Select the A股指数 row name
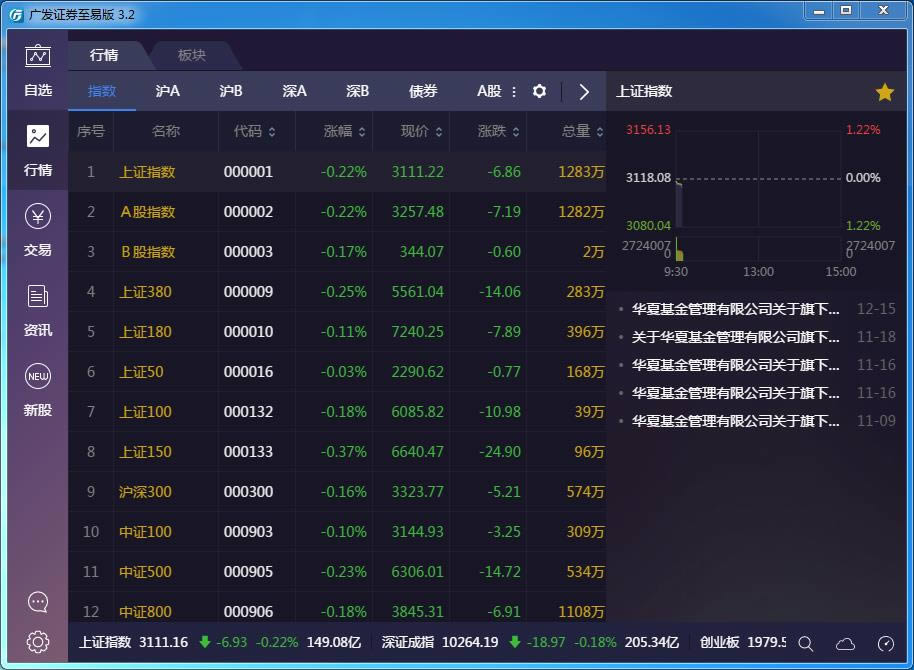Screen dimensions: 914x670 pyautogui.click(x=147, y=212)
